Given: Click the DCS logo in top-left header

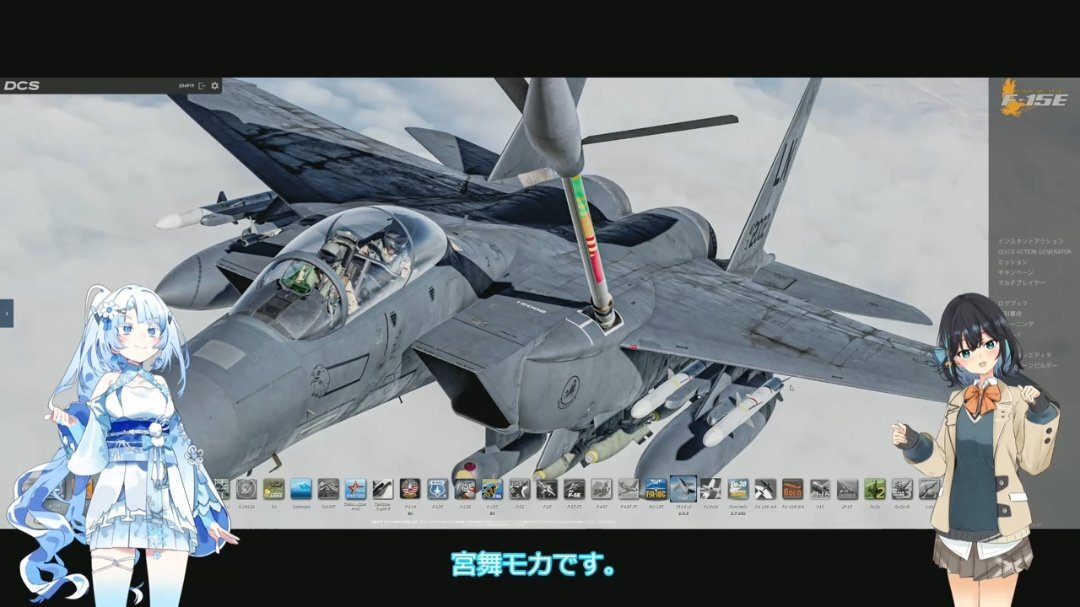Looking at the screenshot, I should point(21,85).
